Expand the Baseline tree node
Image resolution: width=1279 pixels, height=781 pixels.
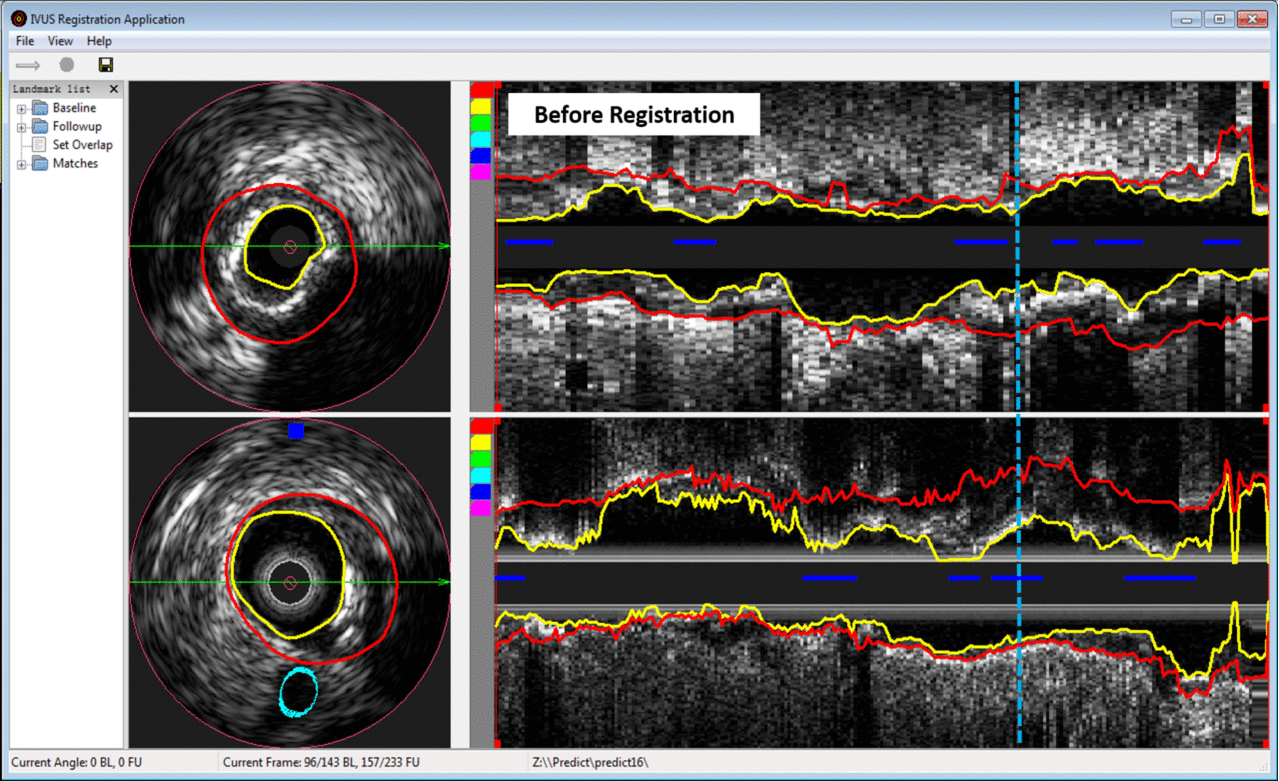(22, 109)
